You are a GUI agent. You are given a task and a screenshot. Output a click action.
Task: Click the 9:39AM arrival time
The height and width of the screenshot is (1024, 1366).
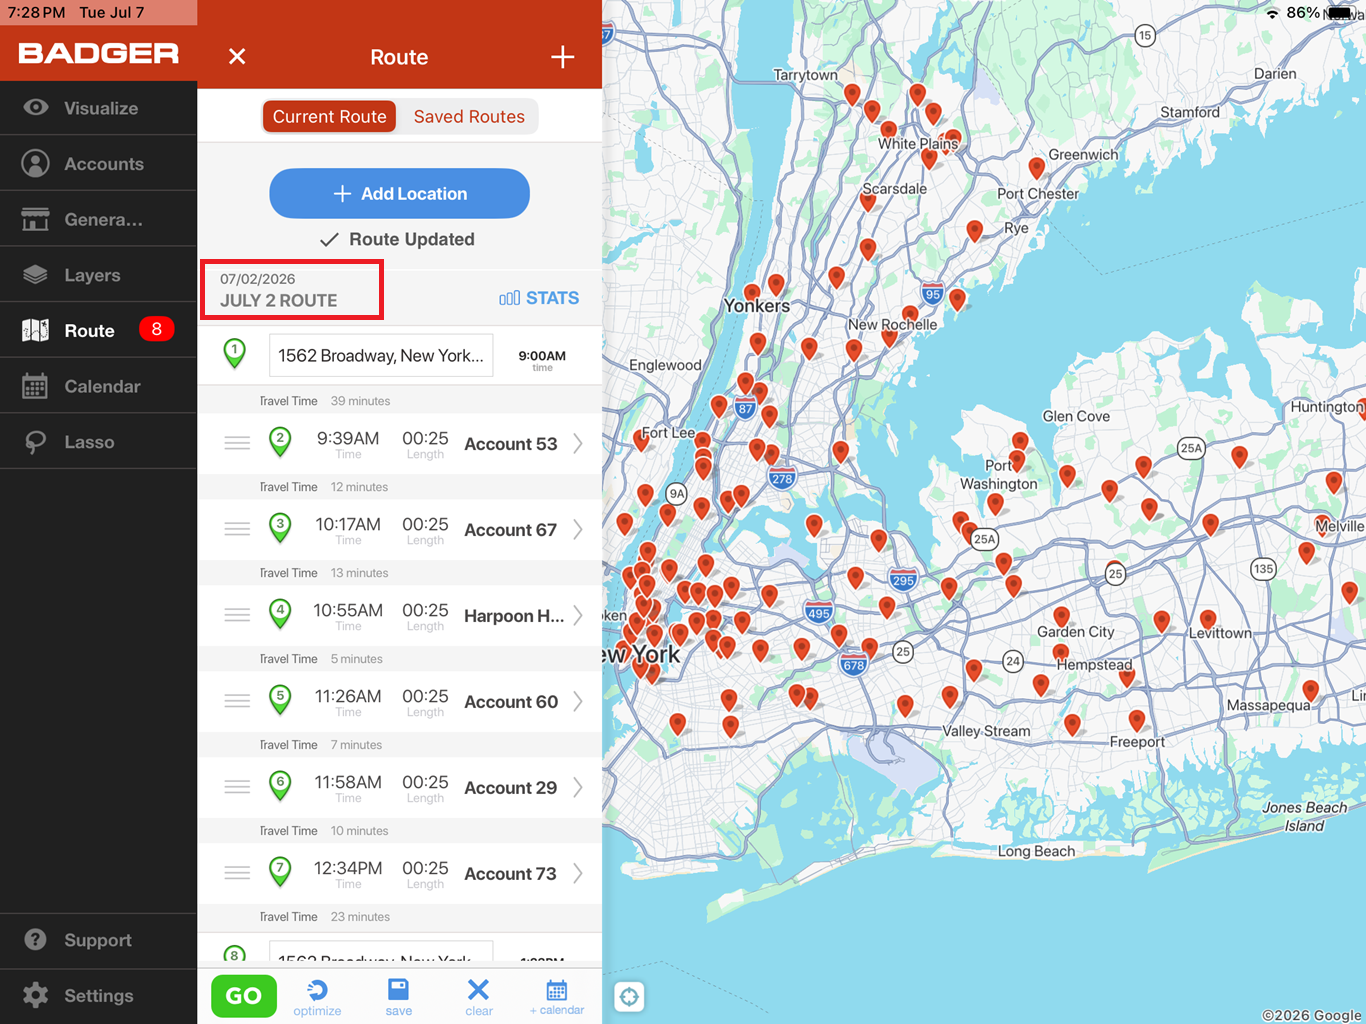[x=348, y=438]
